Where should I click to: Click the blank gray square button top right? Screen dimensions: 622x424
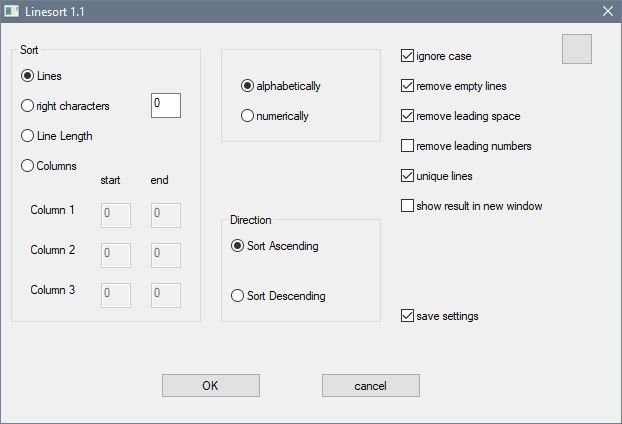pos(576,49)
